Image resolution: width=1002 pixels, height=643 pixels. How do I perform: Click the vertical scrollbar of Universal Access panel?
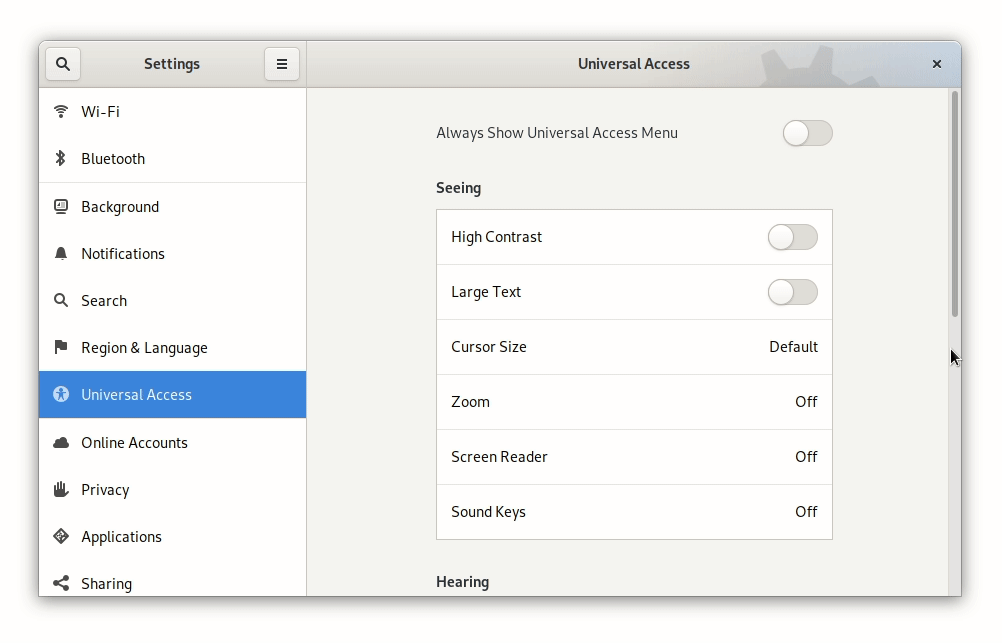click(955, 205)
